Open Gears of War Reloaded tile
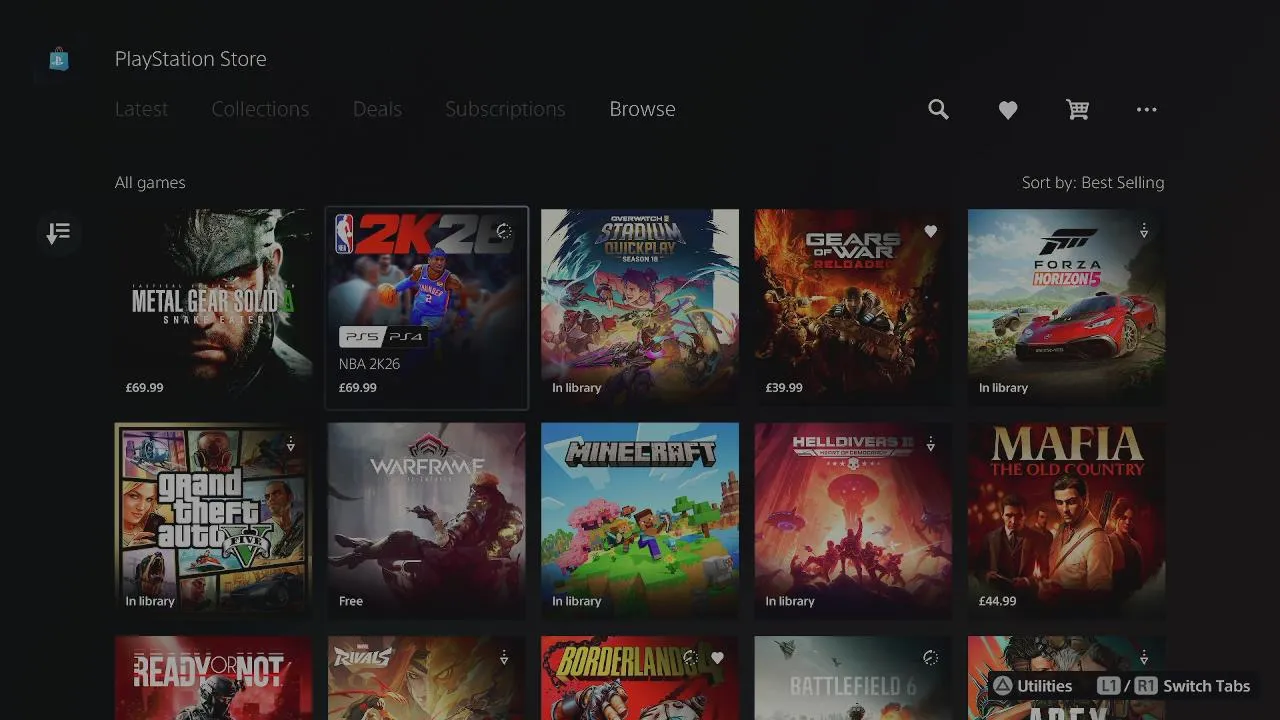Viewport: 1280px width, 720px height. pos(853,307)
